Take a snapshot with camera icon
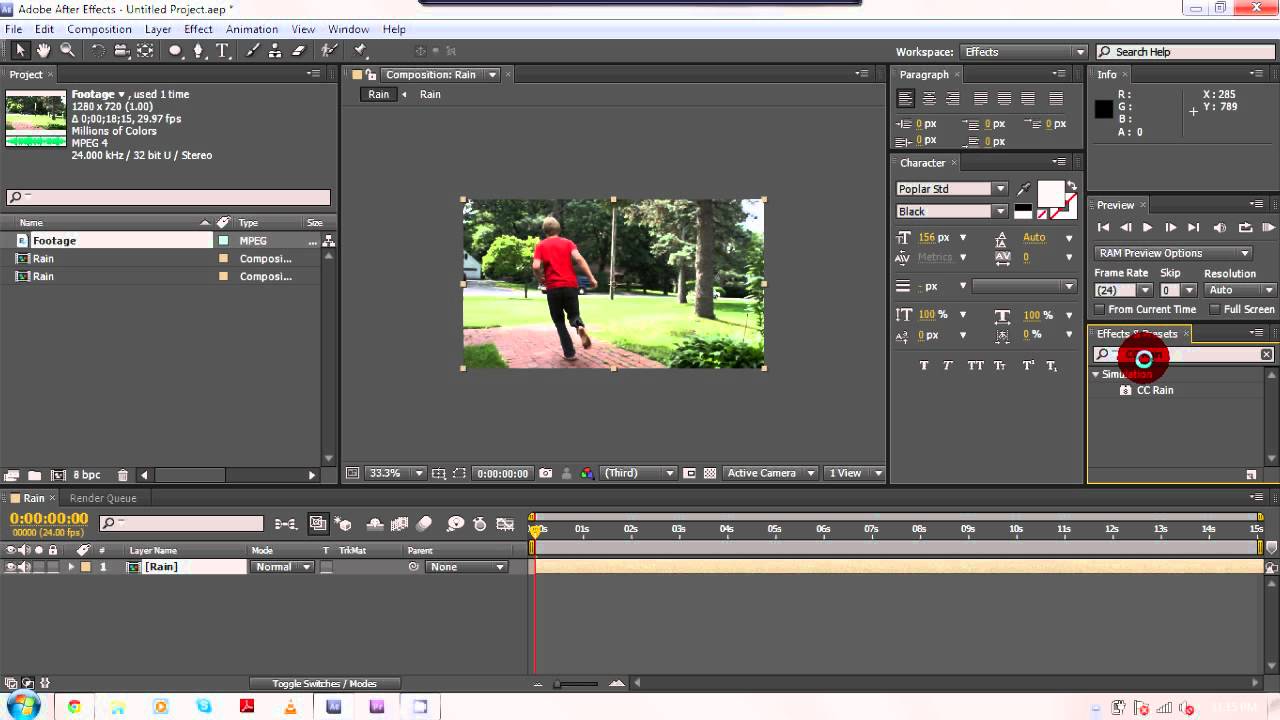The image size is (1280, 720). click(x=545, y=473)
